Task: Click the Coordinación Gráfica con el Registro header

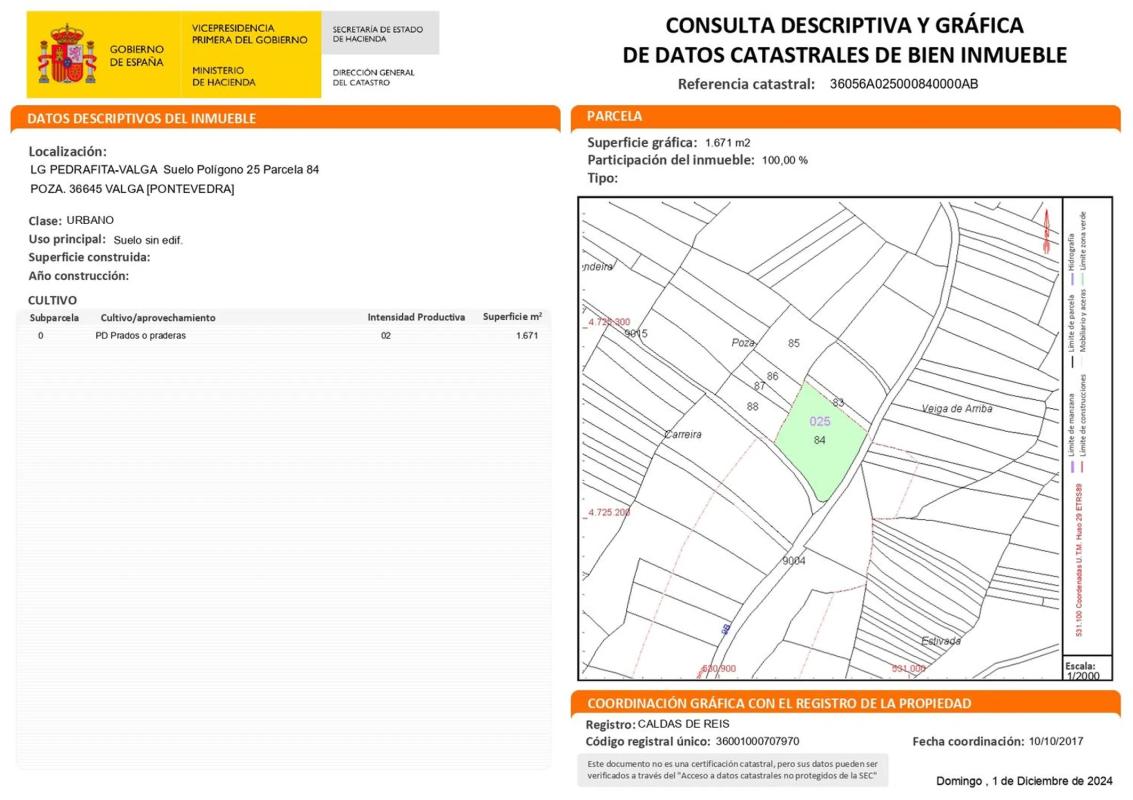Action: 779,703
